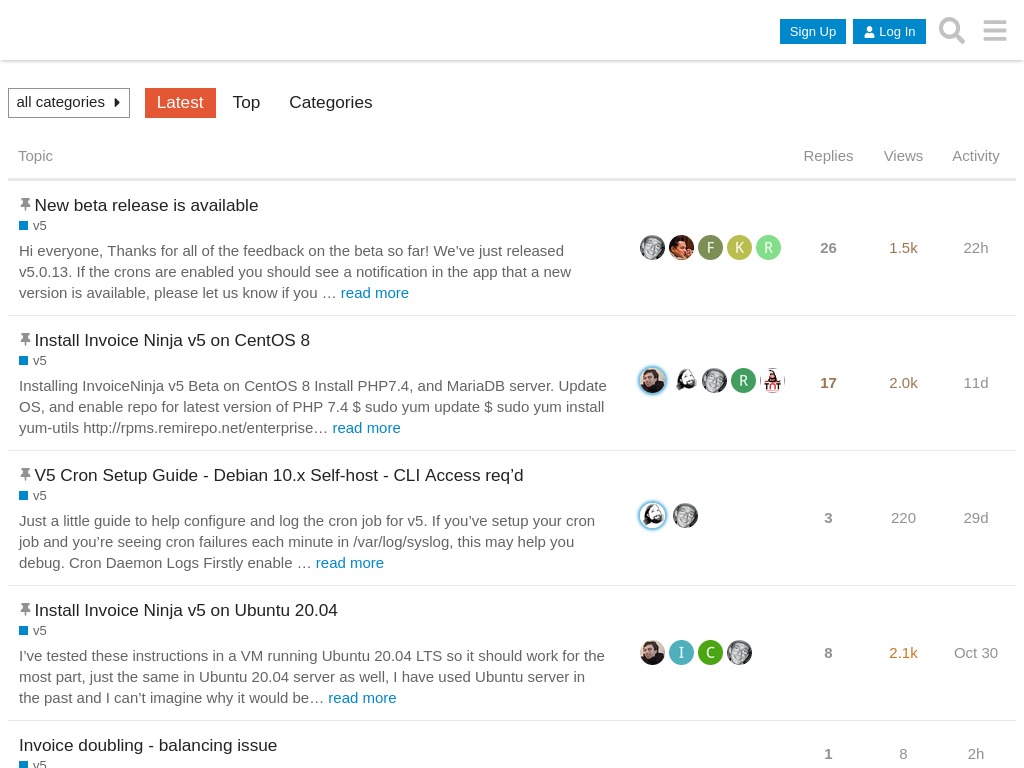Click the 1.5k views value
The image size is (1024, 768).
(903, 248)
